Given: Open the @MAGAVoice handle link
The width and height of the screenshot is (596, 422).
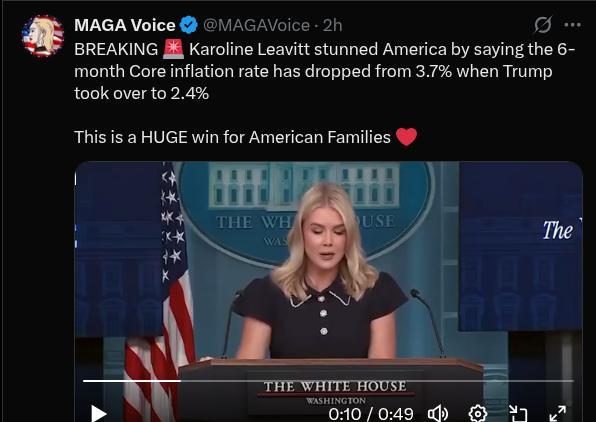Looking at the screenshot, I should pos(256,25).
